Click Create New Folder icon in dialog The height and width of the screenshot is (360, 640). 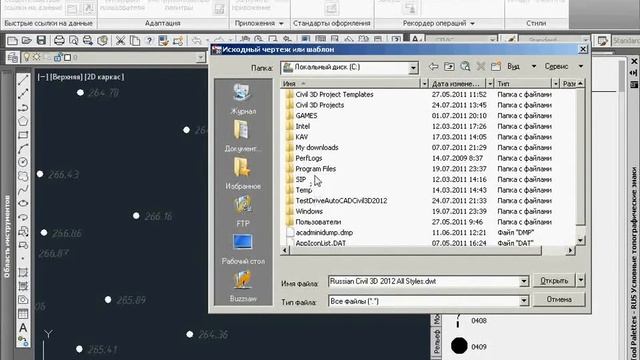tap(496, 66)
